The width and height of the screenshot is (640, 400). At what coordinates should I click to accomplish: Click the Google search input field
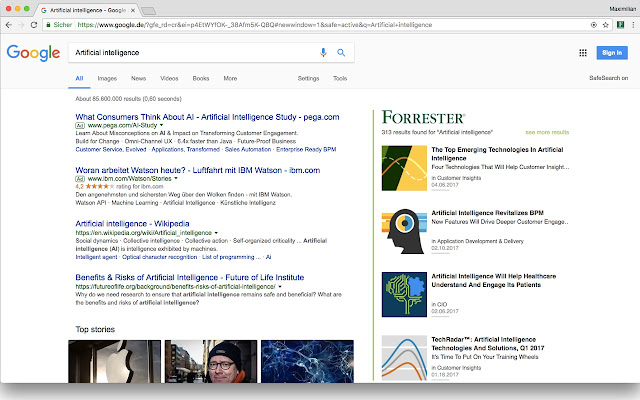point(194,53)
